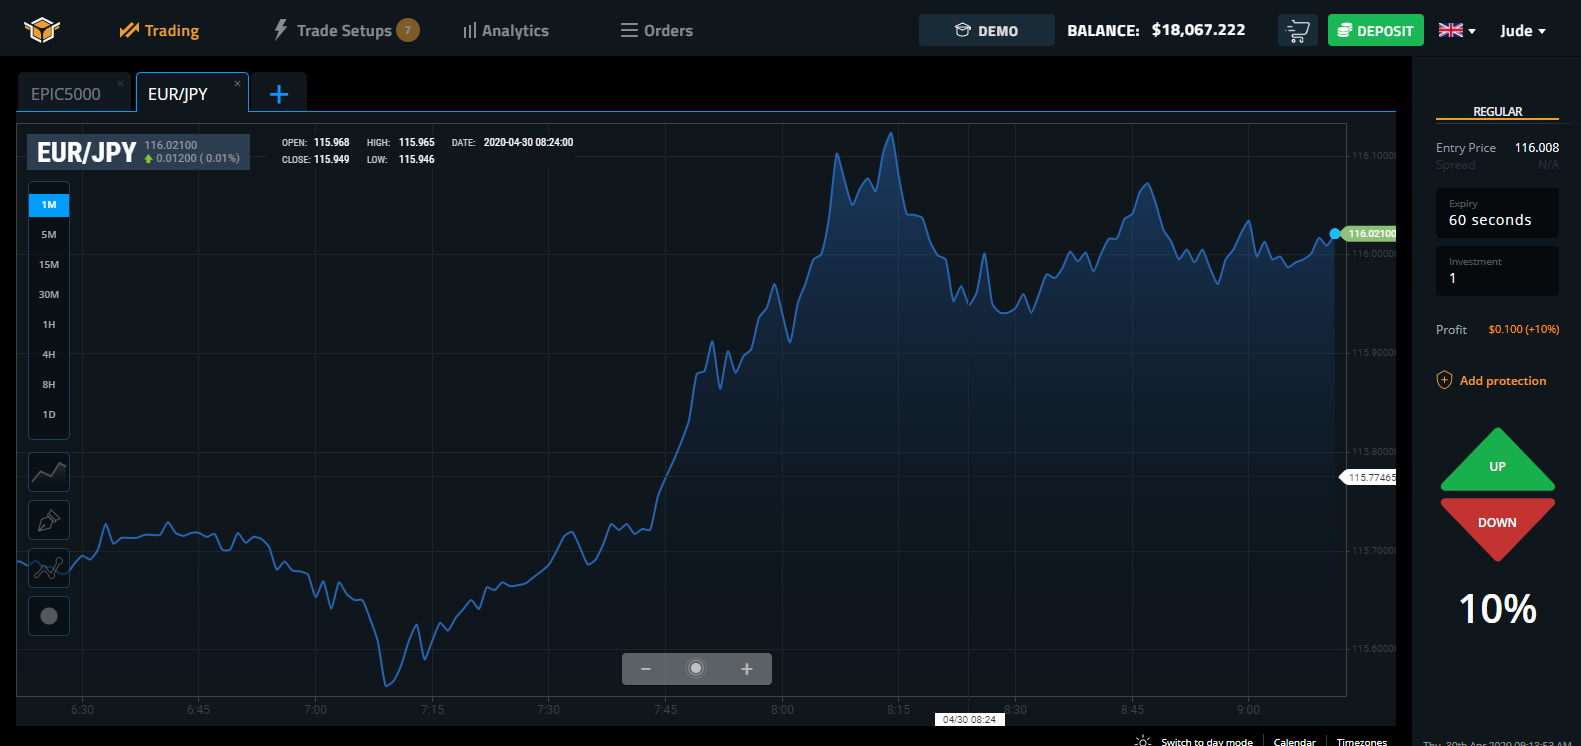Screen dimensions: 1581x746
Task: Open the chart type selector icon
Action: 49,472
